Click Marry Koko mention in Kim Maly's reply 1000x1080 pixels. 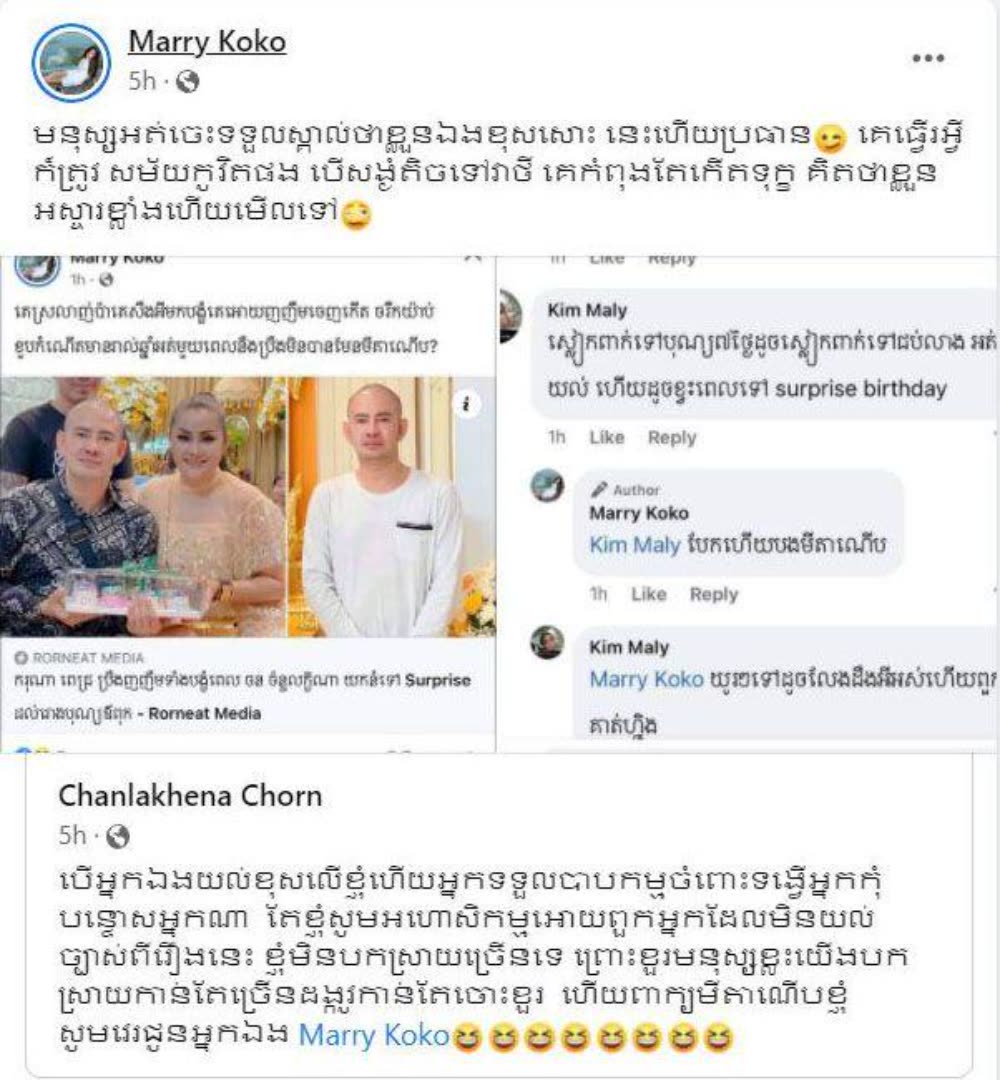point(647,679)
